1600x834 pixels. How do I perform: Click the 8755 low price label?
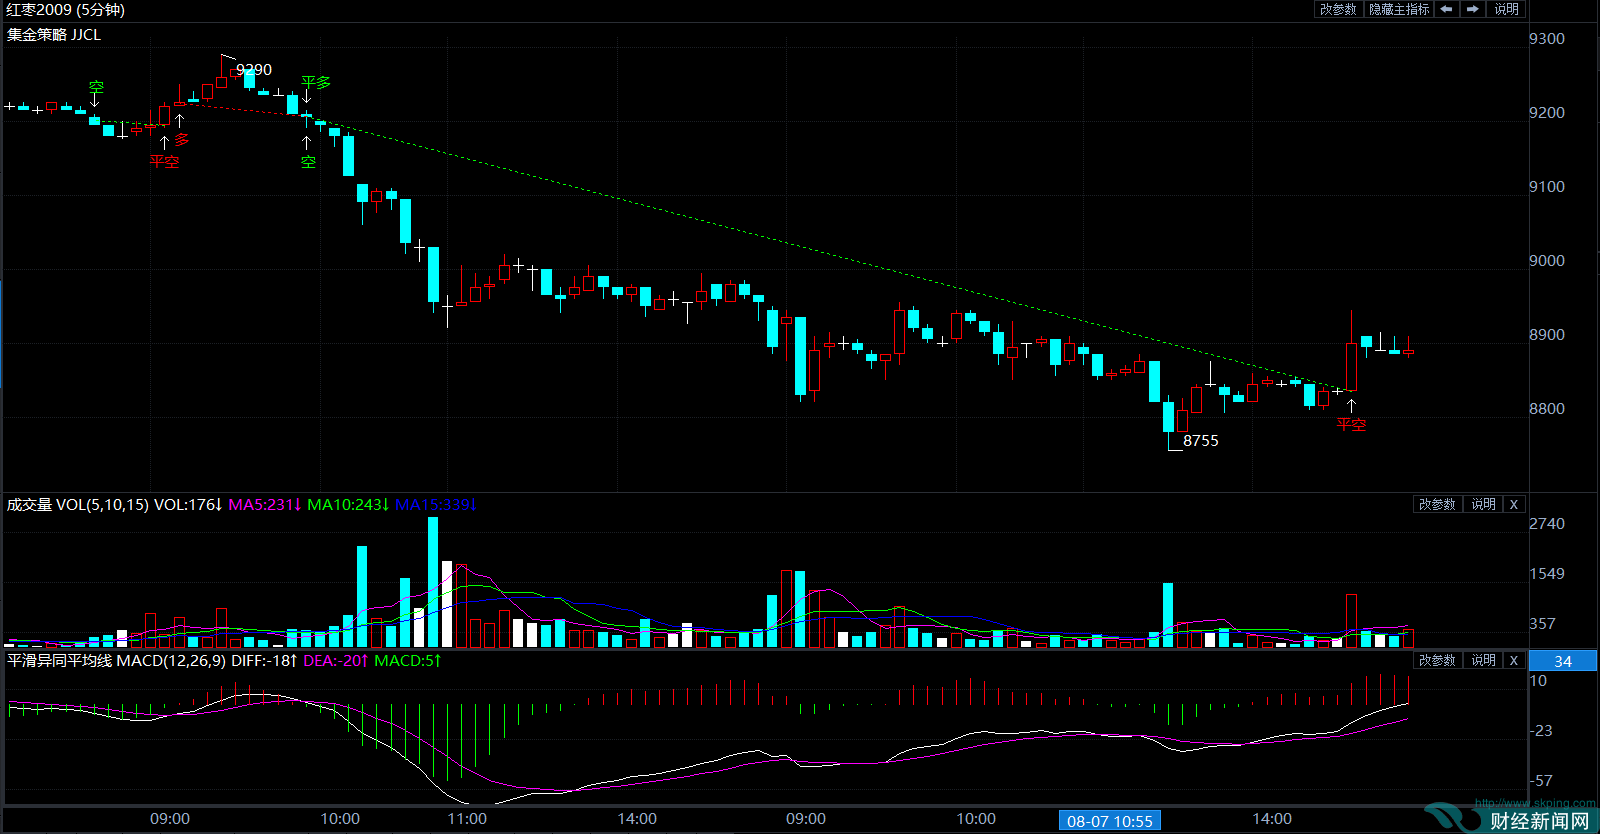1201,440
